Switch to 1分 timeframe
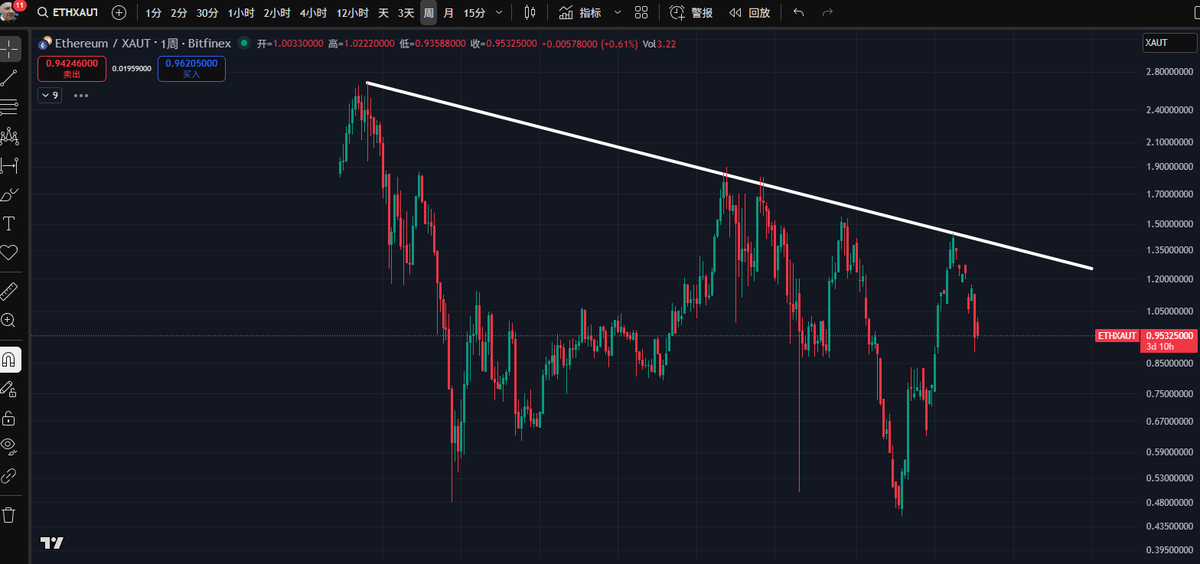 pos(152,13)
